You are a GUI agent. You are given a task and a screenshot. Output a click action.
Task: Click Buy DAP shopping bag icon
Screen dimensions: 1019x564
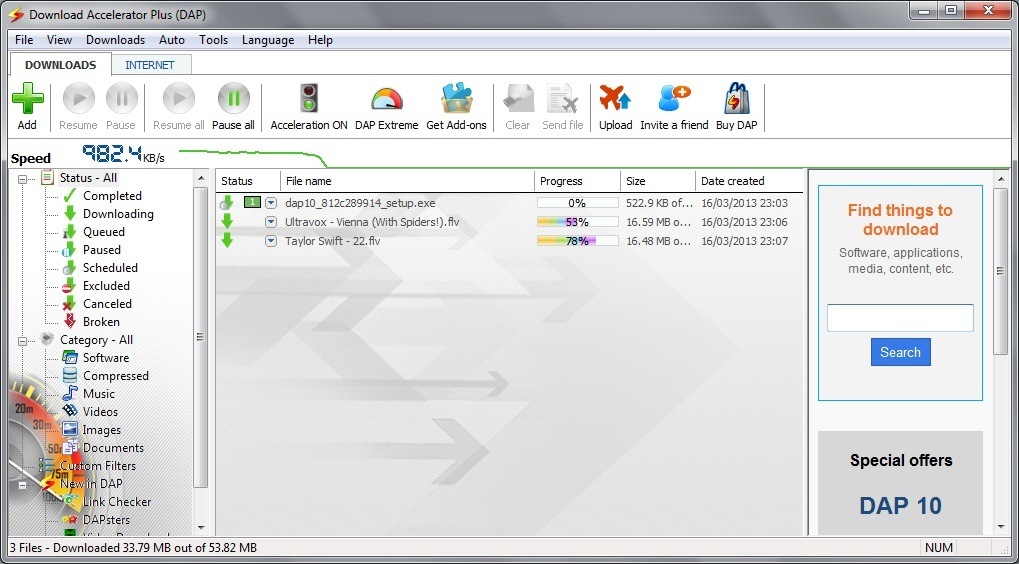pyautogui.click(x=737, y=99)
